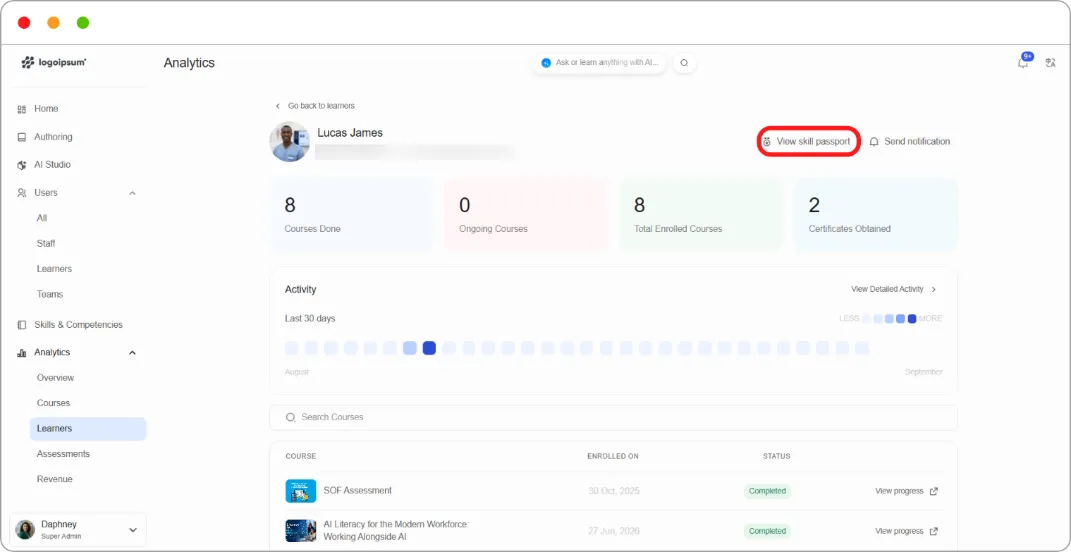Viewport: 1071px width, 552px height.
Task: View progress for SOF Assessment
Action: point(899,491)
